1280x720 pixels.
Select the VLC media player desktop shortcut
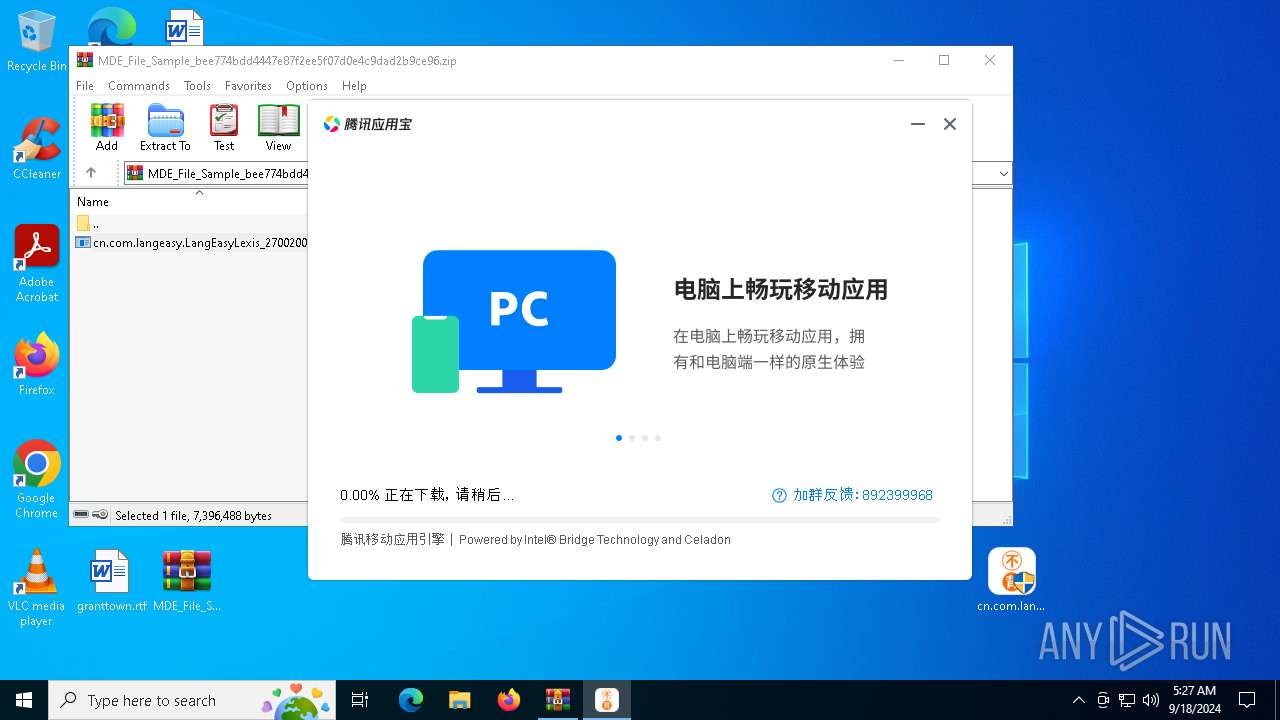pos(37,588)
